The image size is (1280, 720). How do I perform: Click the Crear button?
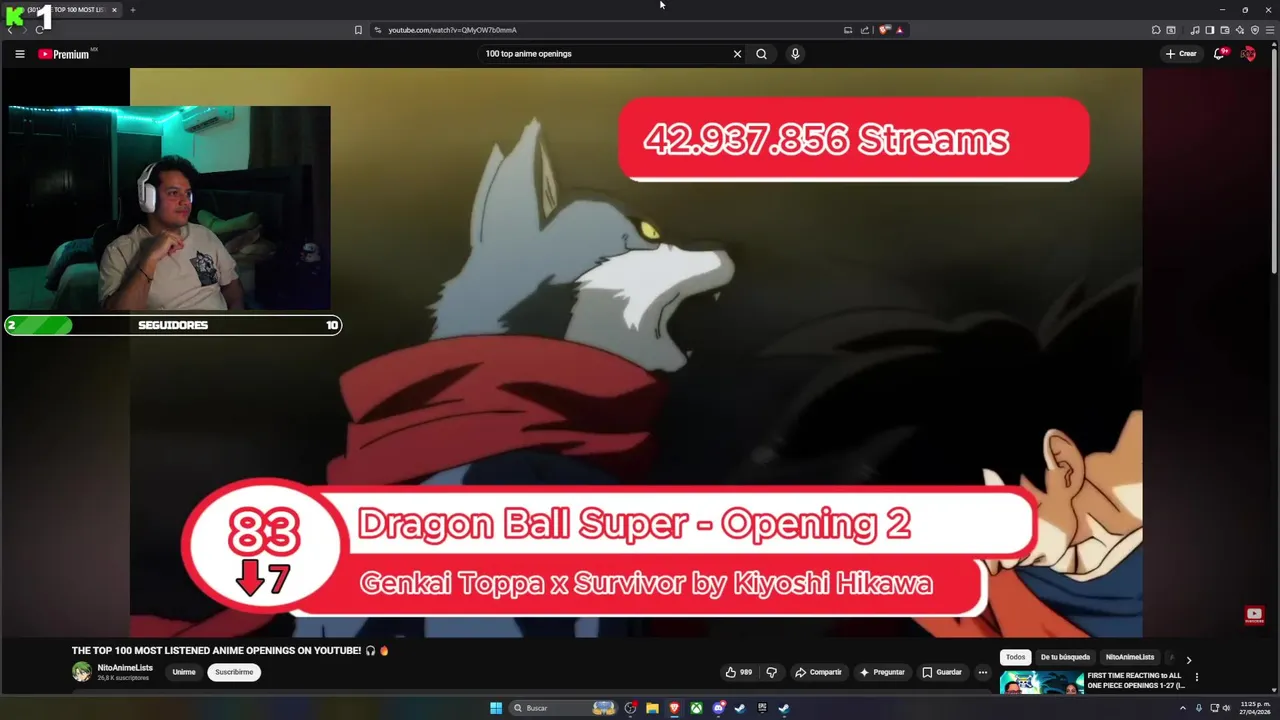tap(1181, 54)
